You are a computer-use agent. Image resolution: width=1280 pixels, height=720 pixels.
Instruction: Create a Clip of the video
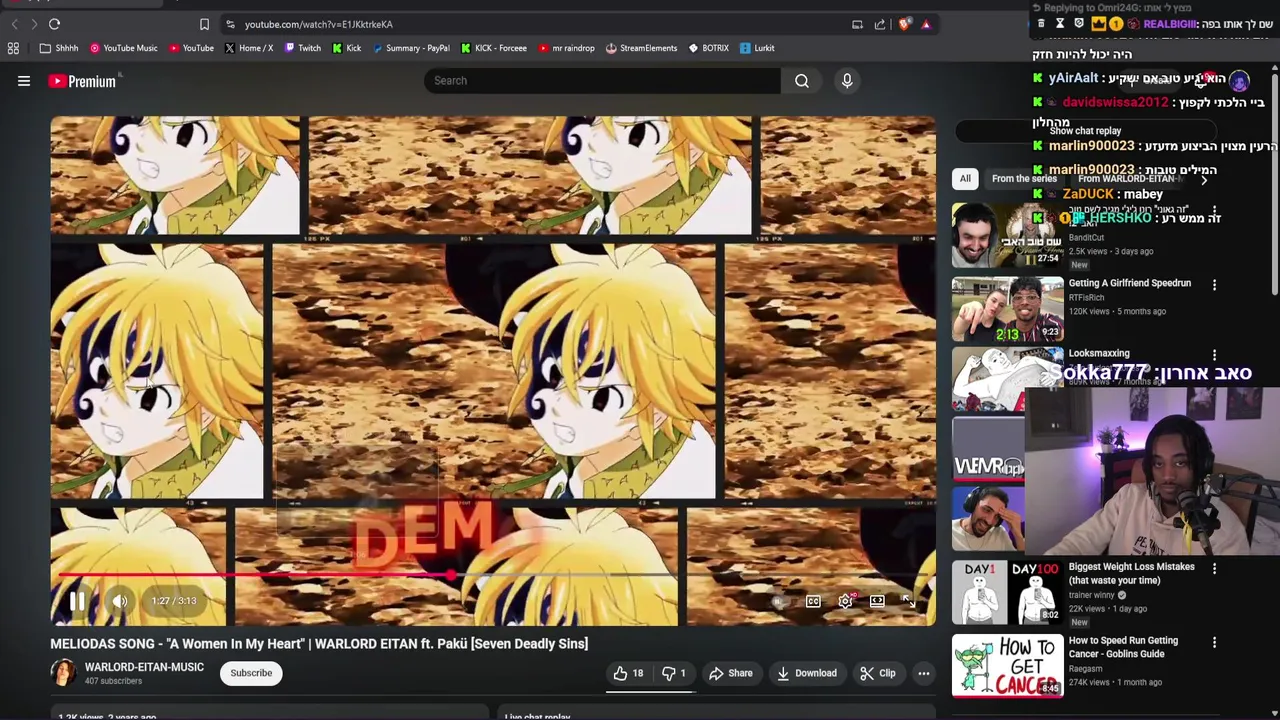tap(878, 673)
